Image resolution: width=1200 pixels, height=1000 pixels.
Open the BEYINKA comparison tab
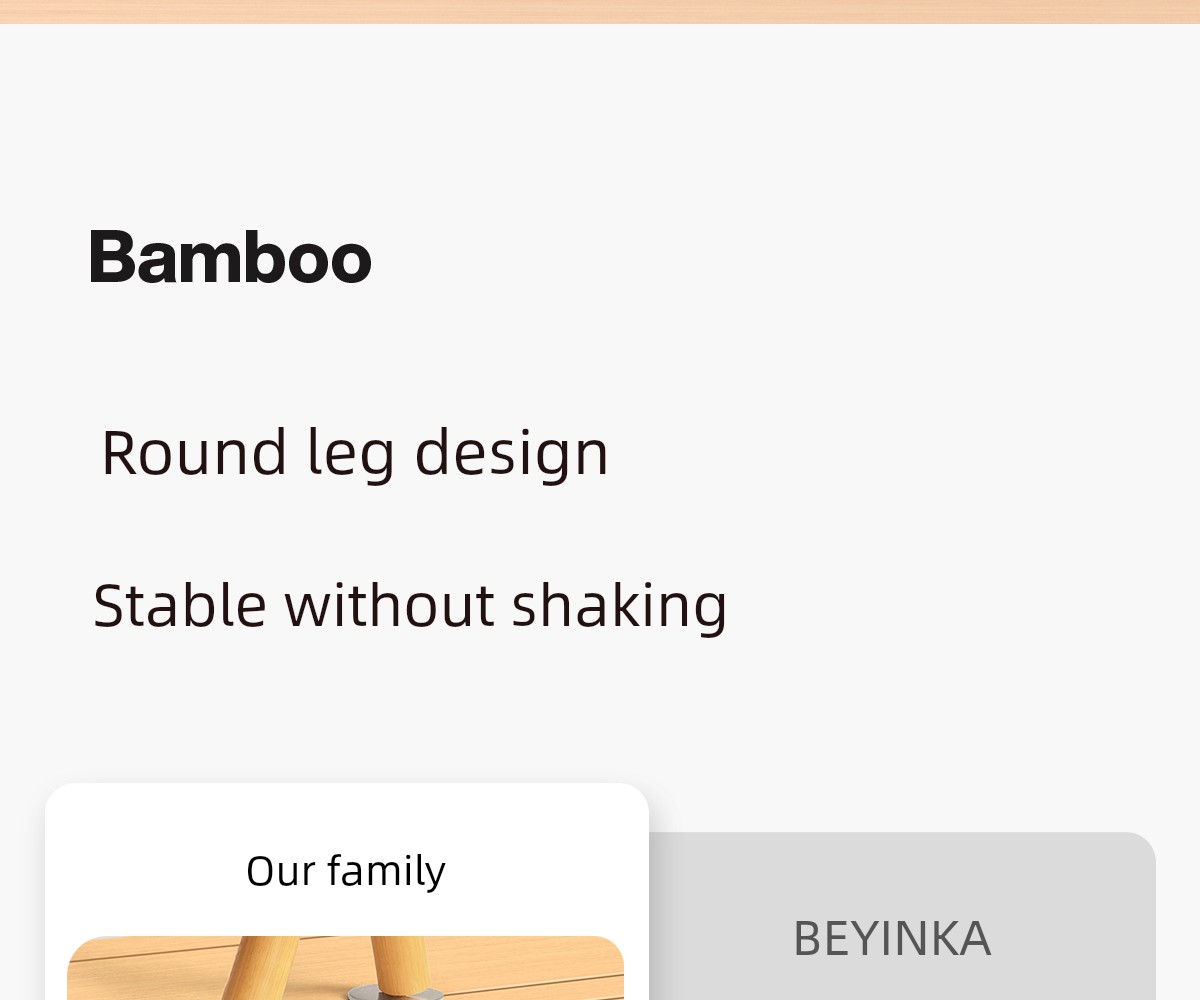point(891,938)
